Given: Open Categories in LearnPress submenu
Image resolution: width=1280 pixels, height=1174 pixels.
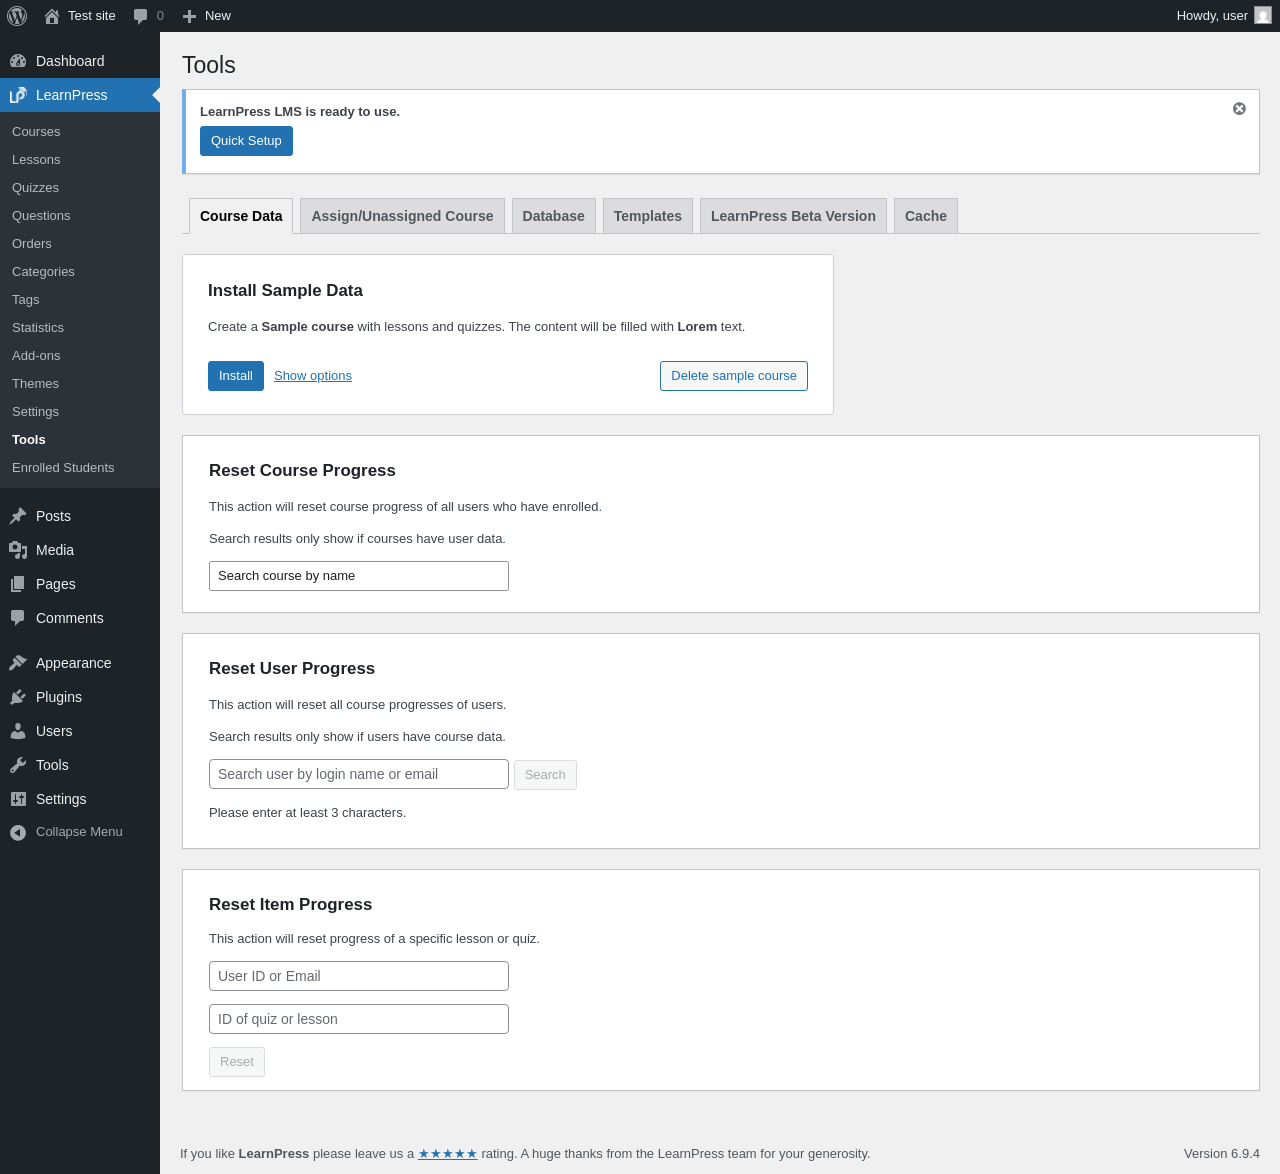Looking at the screenshot, I should click(x=80, y=272).
